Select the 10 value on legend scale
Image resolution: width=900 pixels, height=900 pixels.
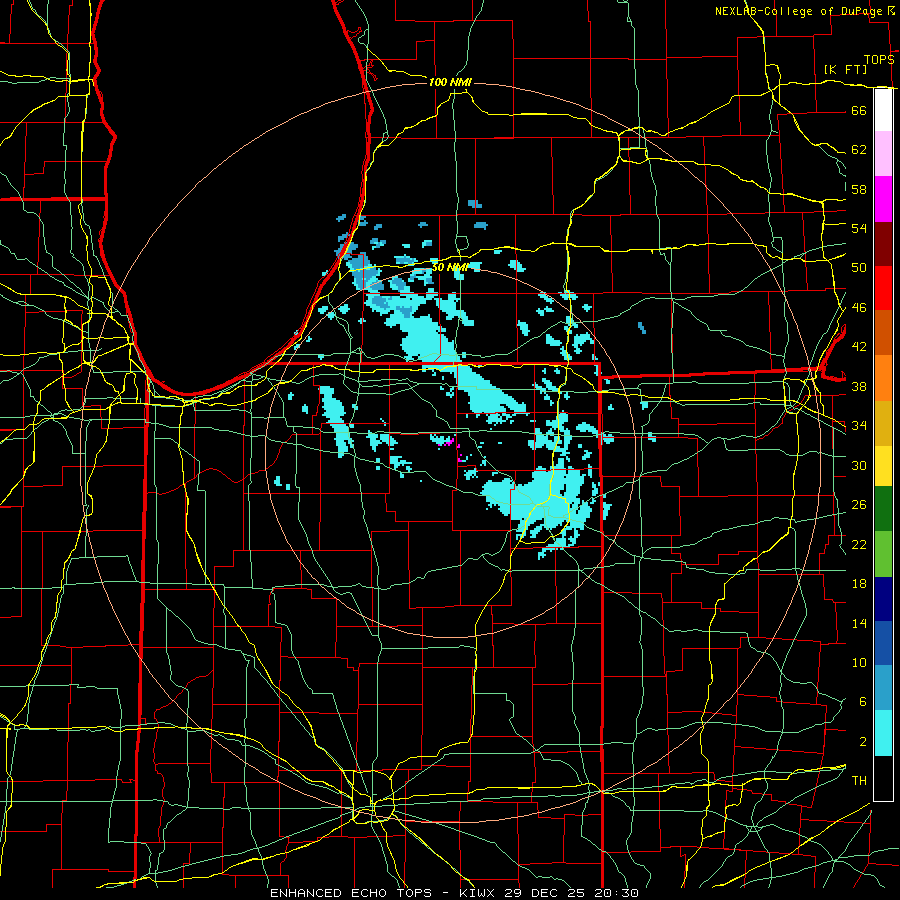(859, 662)
